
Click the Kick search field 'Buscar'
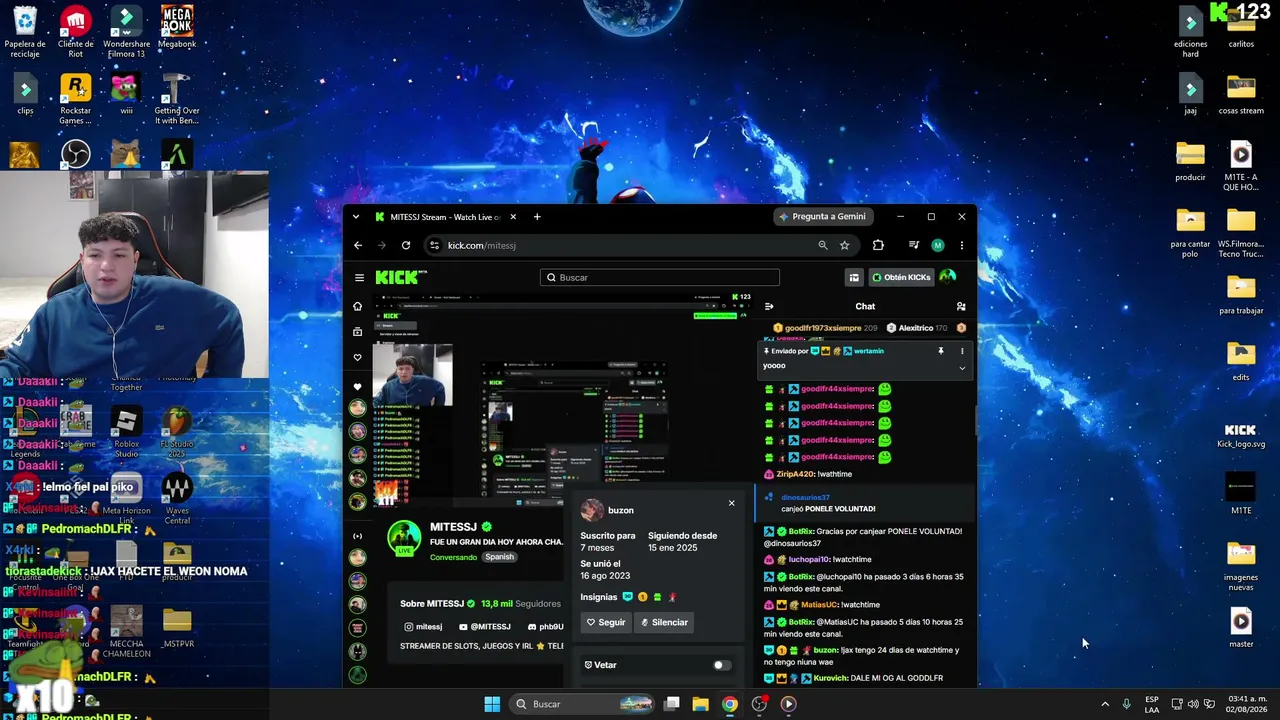coord(660,277)
